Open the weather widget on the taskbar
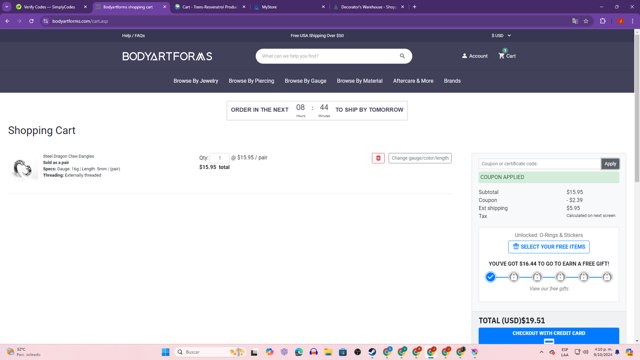640x360 pixels. point(24,352)
